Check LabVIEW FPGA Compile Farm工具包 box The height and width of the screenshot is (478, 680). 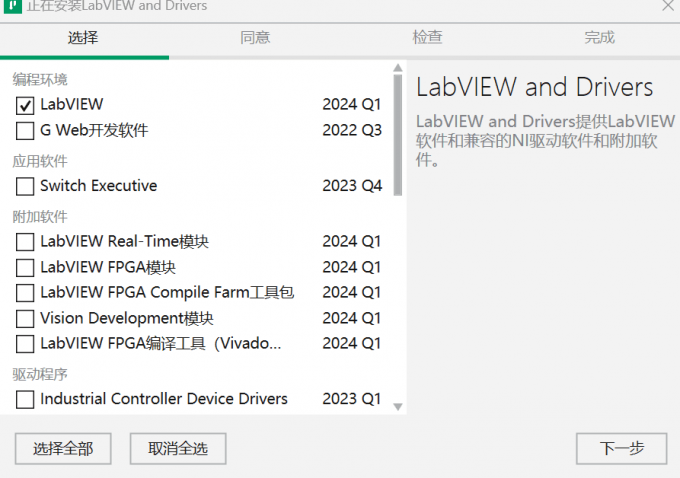(25, 293)
